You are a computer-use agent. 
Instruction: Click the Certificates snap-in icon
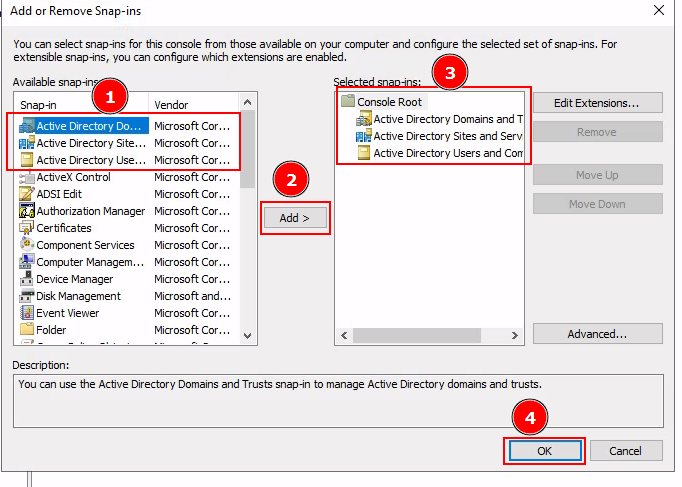[x=27, y=228]
